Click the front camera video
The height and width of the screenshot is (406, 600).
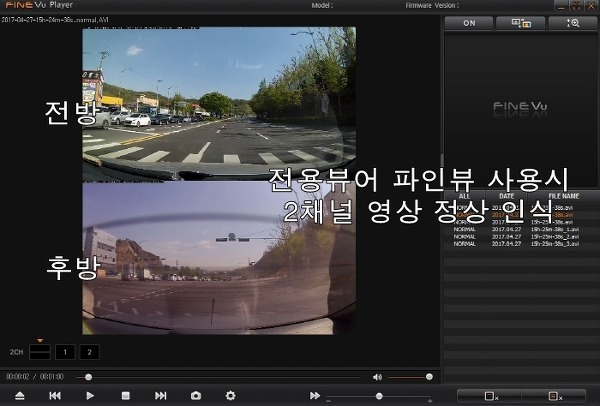coord(219,103)
